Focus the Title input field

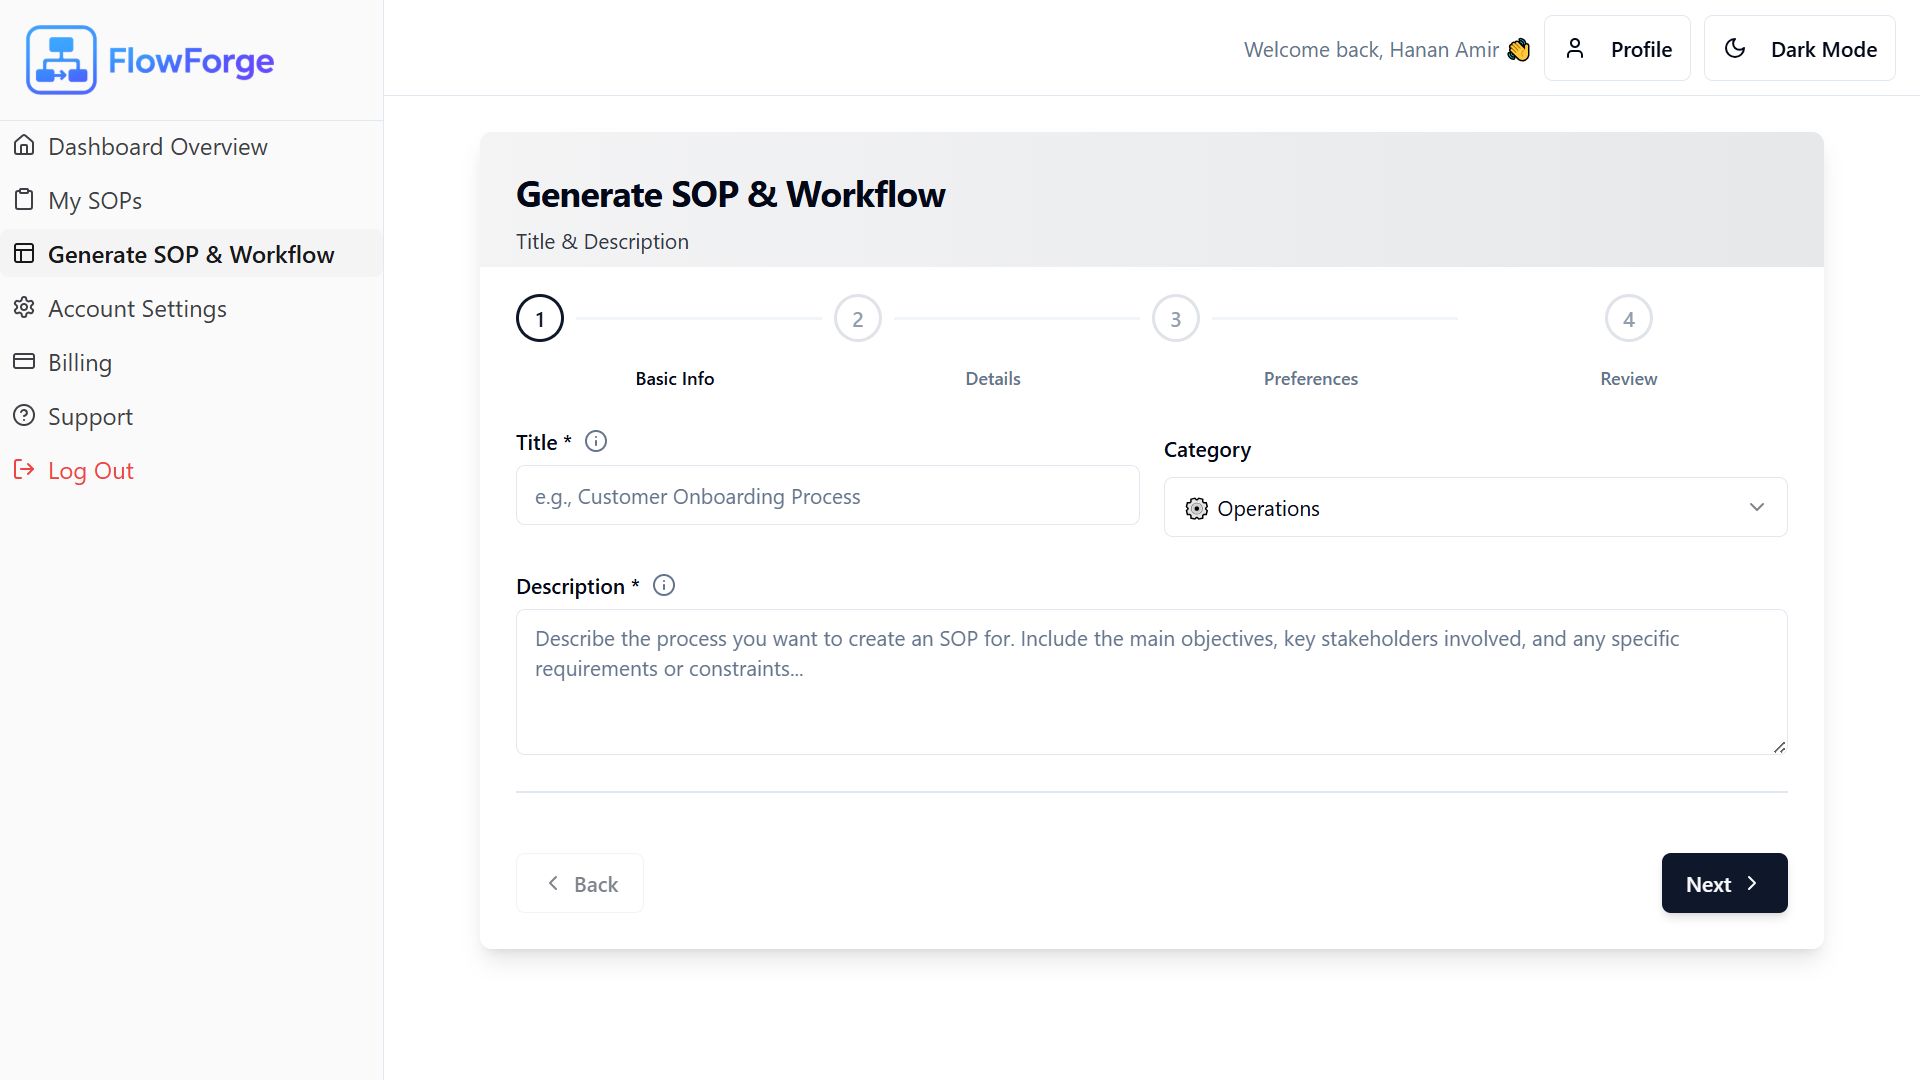point(827,496)
